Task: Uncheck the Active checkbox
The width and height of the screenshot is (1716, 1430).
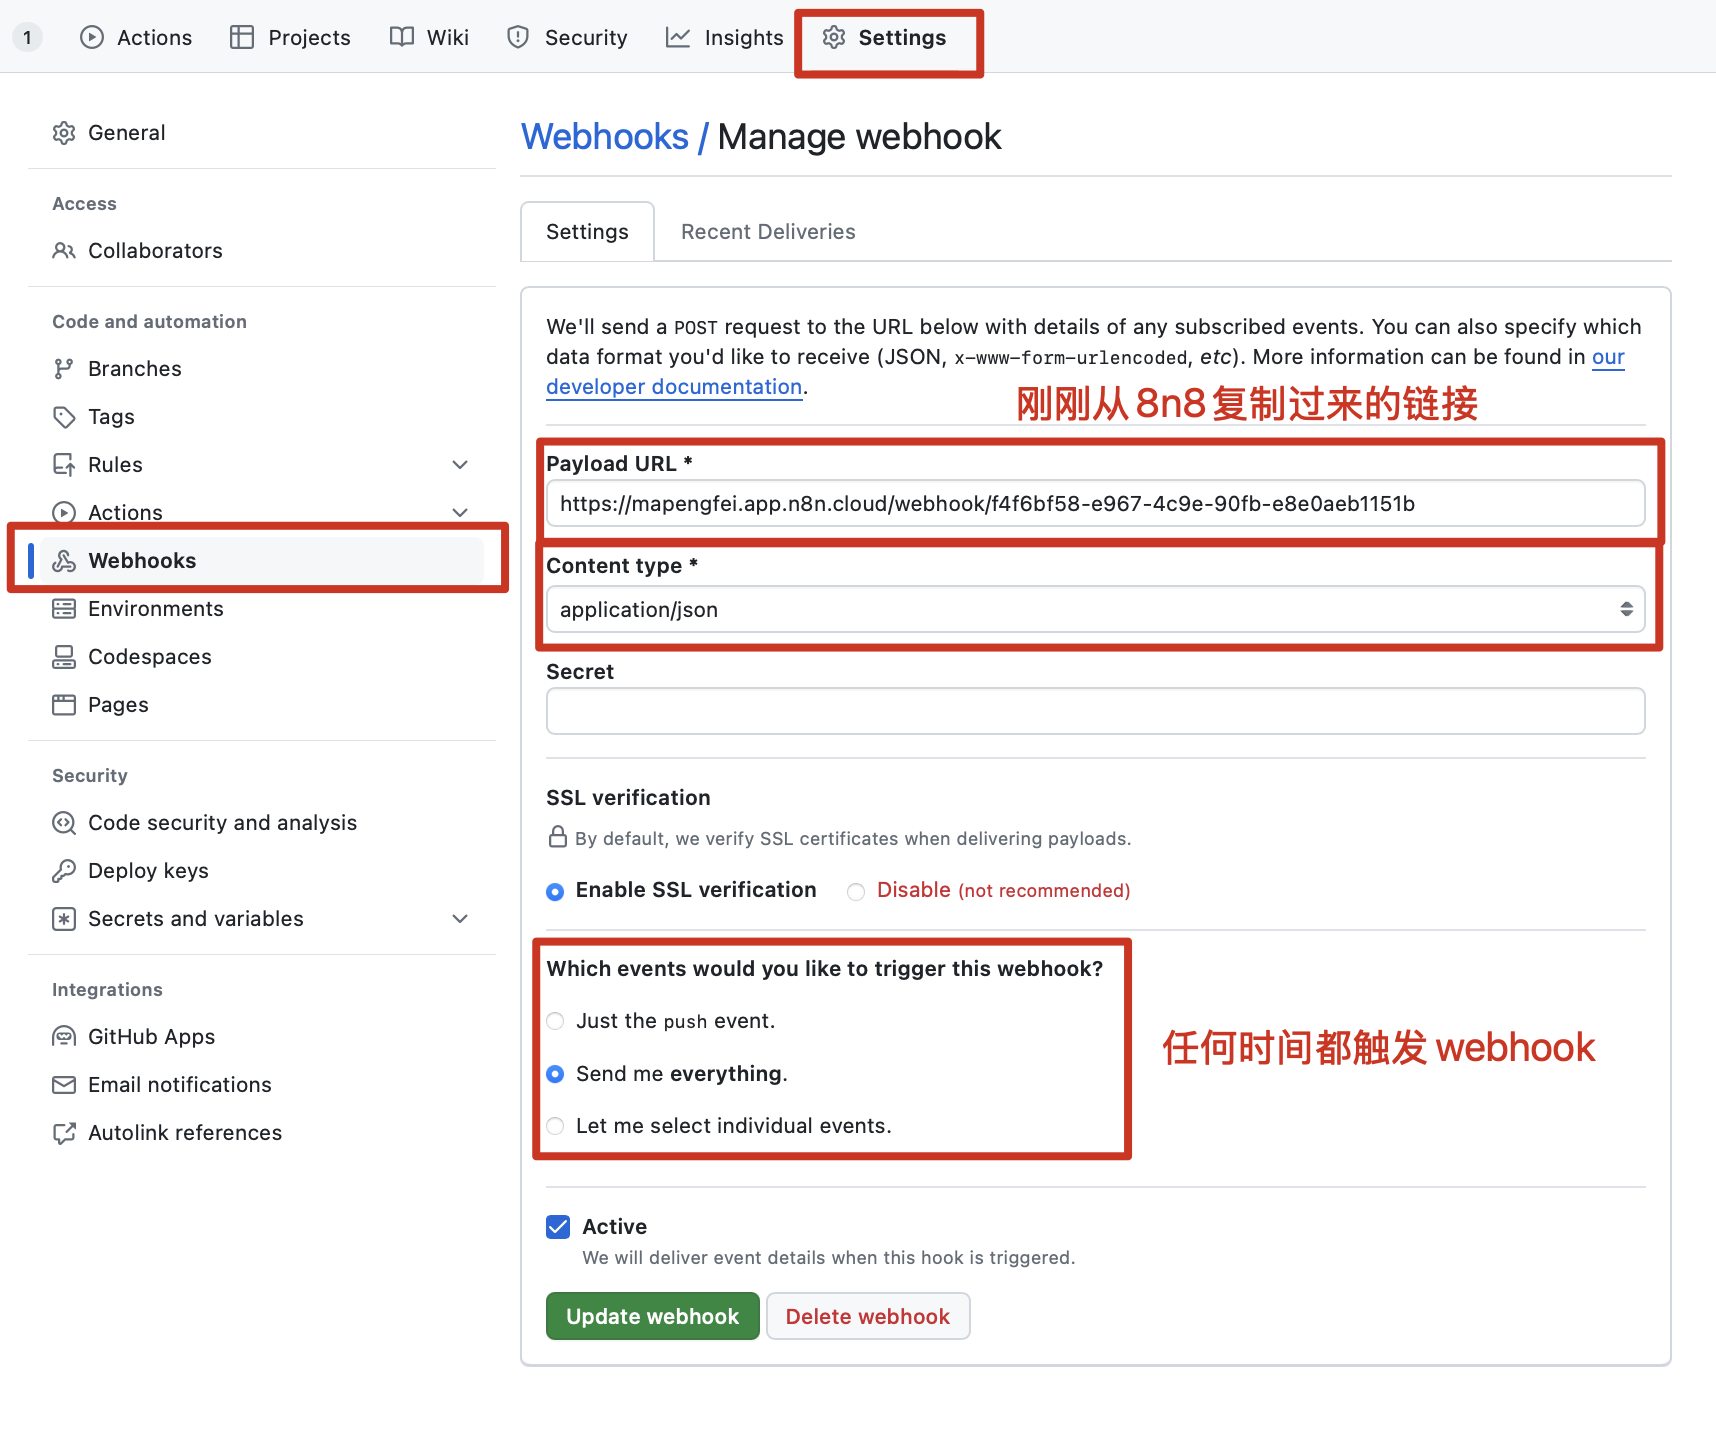Action: pos(557,1226)
